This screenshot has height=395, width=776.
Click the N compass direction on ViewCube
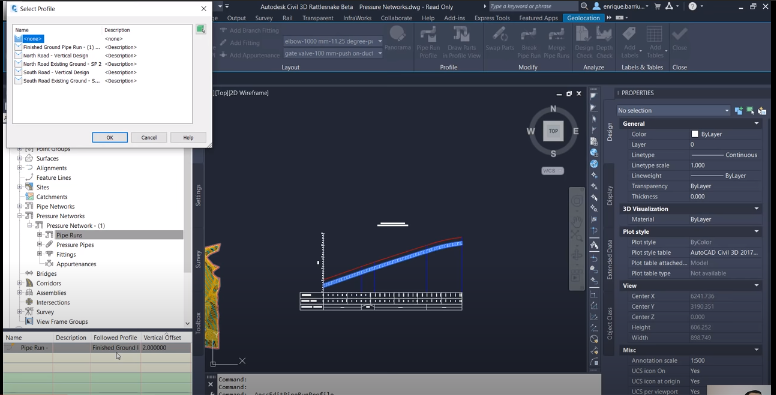pos(553,108)
